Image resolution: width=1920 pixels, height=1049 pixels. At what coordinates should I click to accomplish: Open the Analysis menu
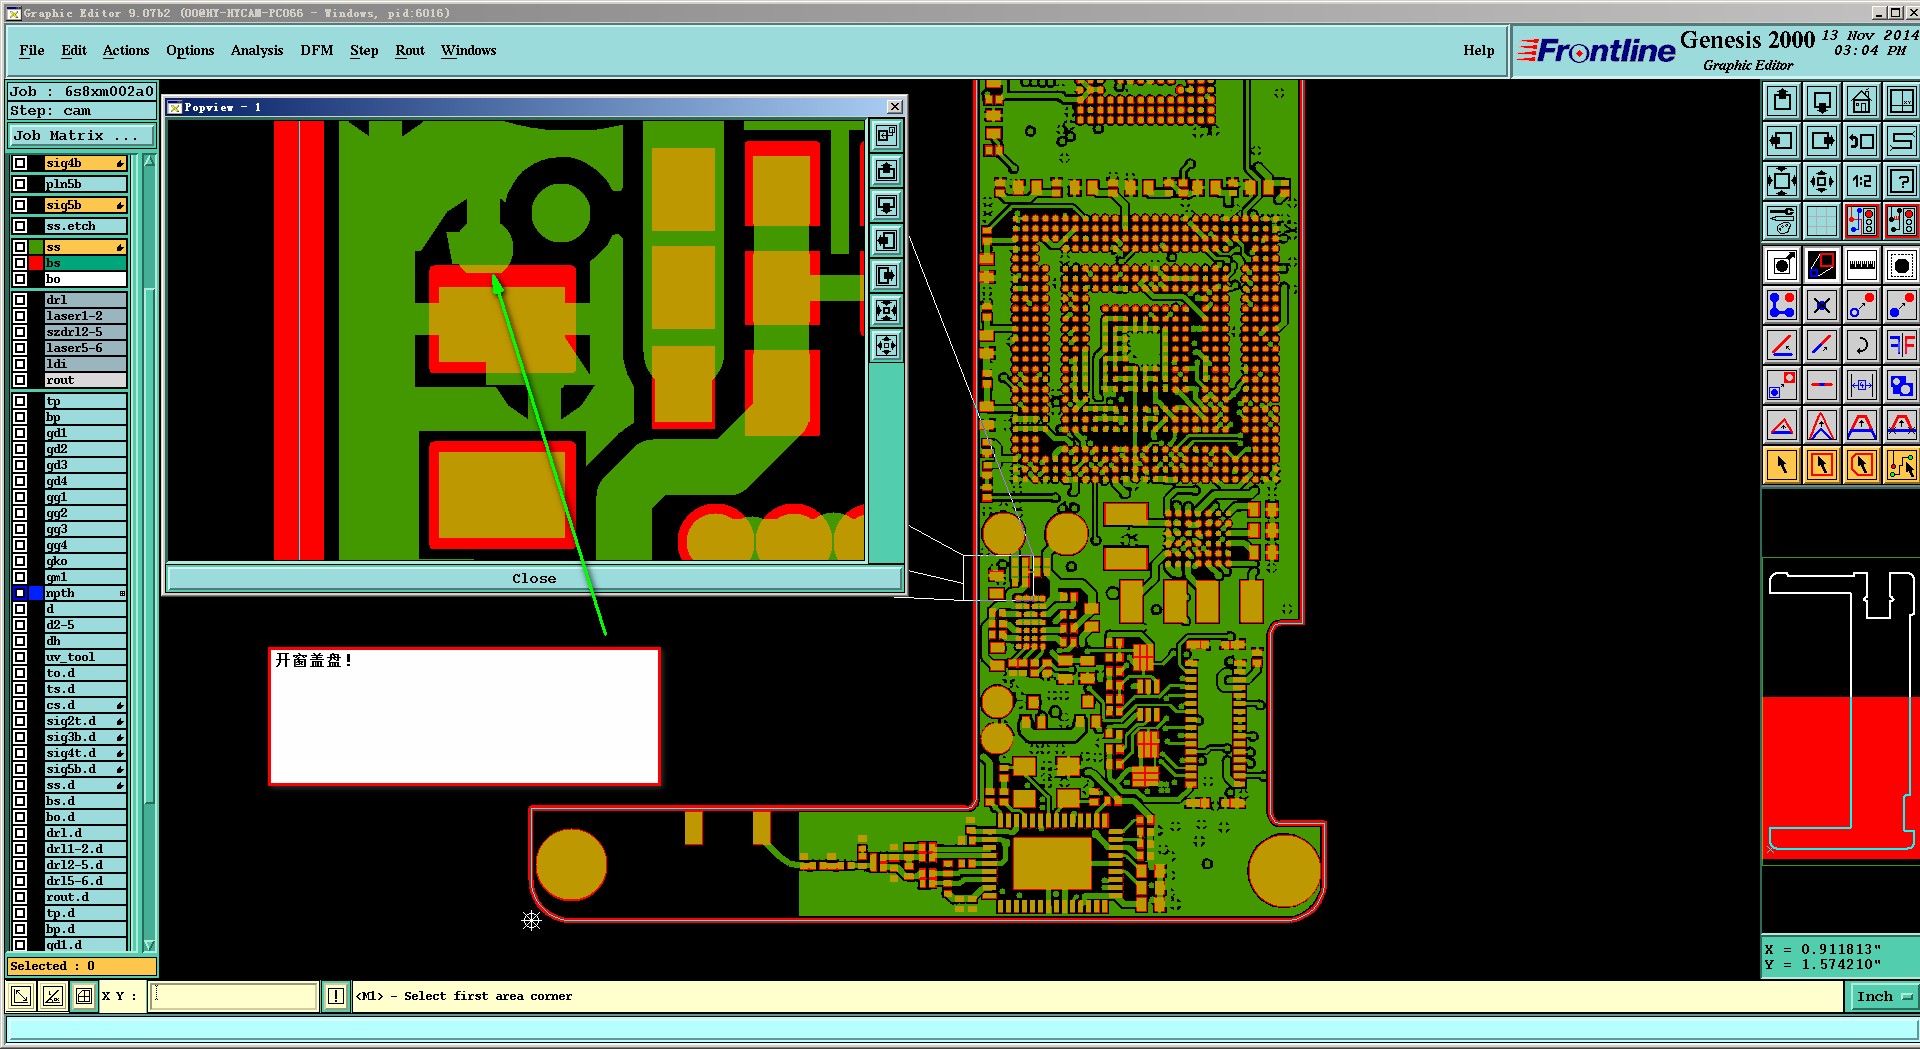[257, 50]
